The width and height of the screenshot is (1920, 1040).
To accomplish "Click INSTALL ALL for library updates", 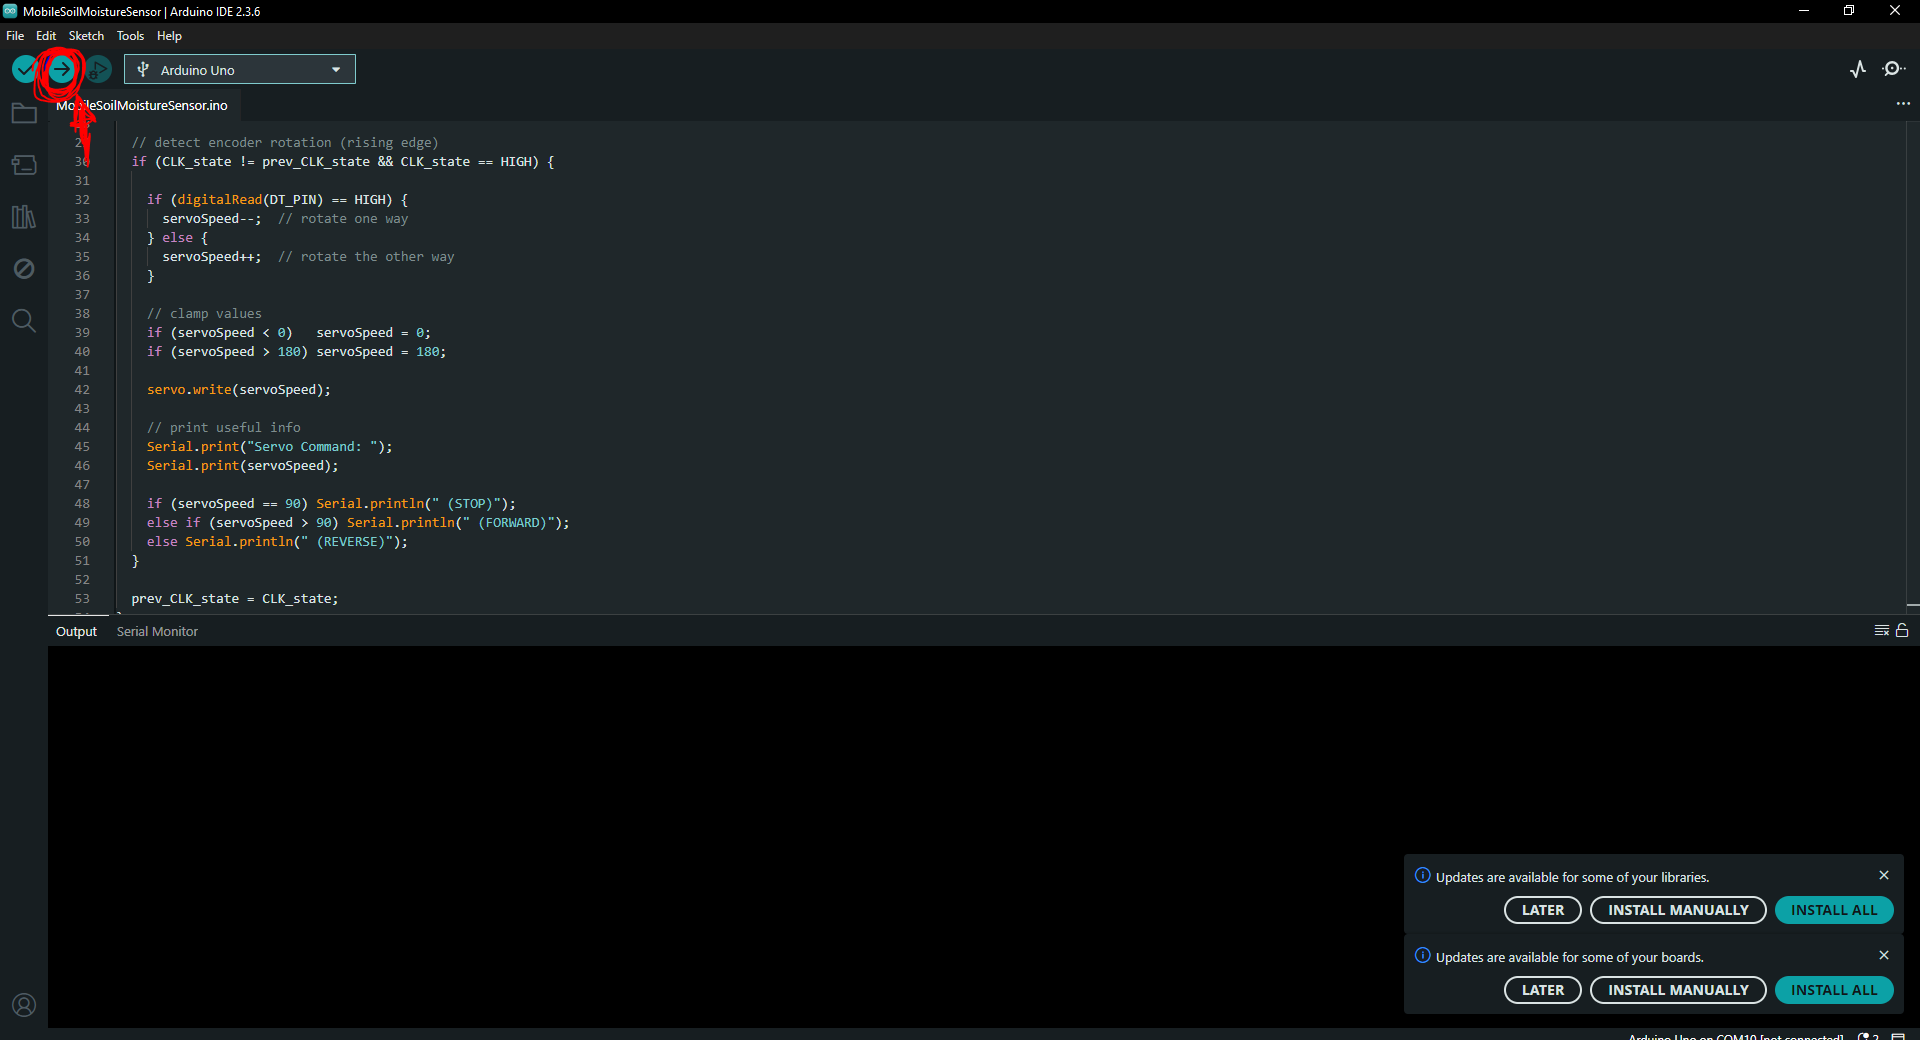I will pos(1834,910).
